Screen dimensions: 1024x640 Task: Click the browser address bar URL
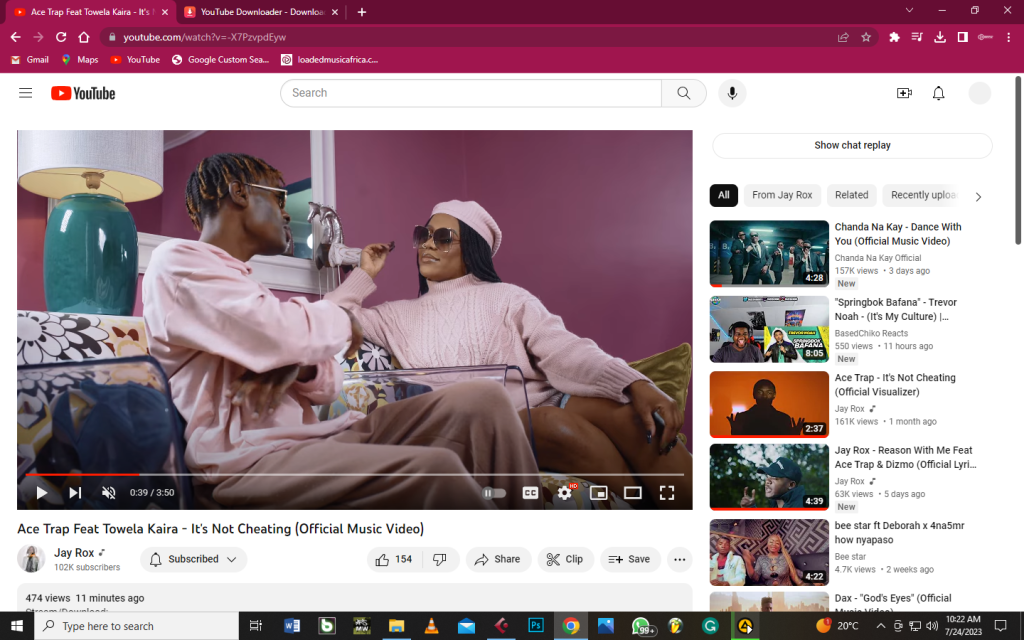[x=204, y=37]
